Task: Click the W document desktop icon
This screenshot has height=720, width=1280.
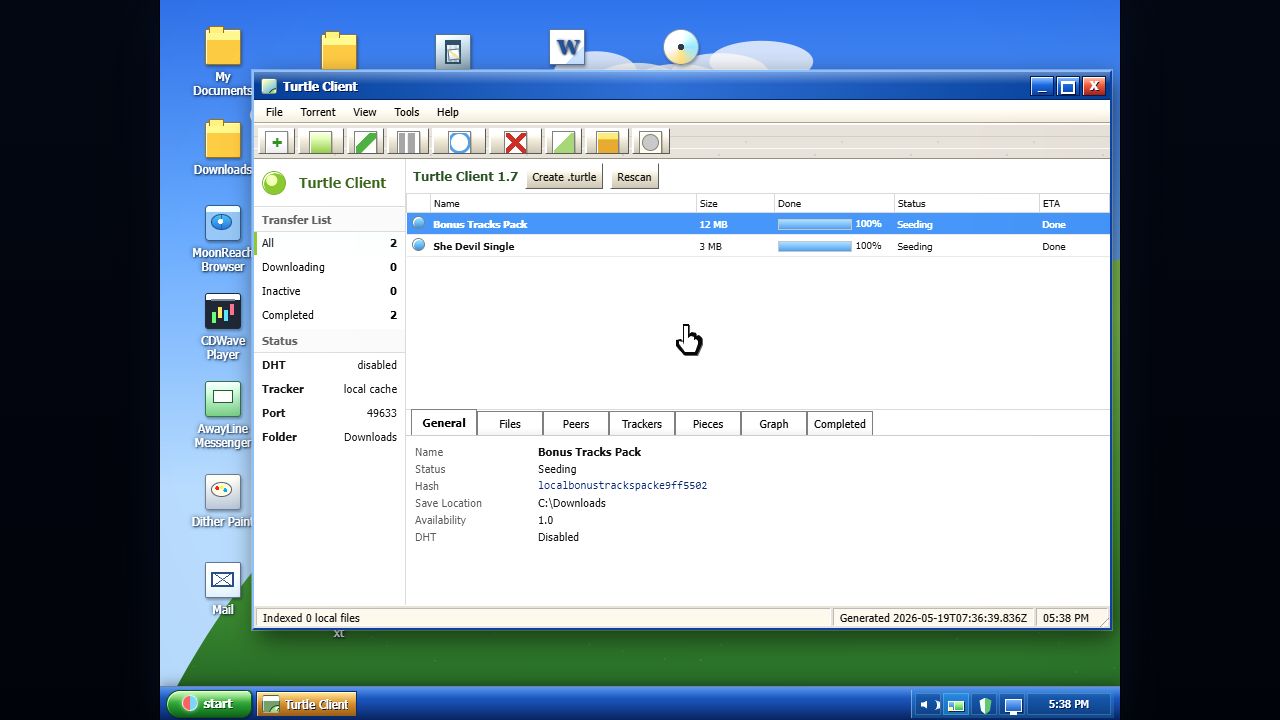Action: point(567,47)
